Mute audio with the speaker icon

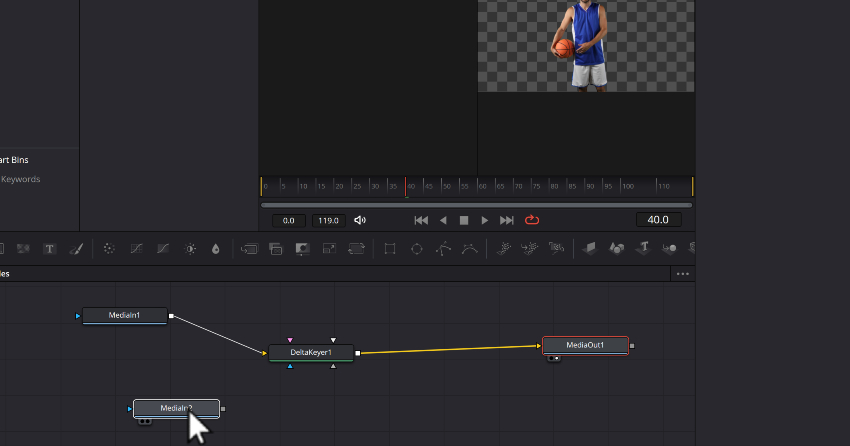[361, 220]
